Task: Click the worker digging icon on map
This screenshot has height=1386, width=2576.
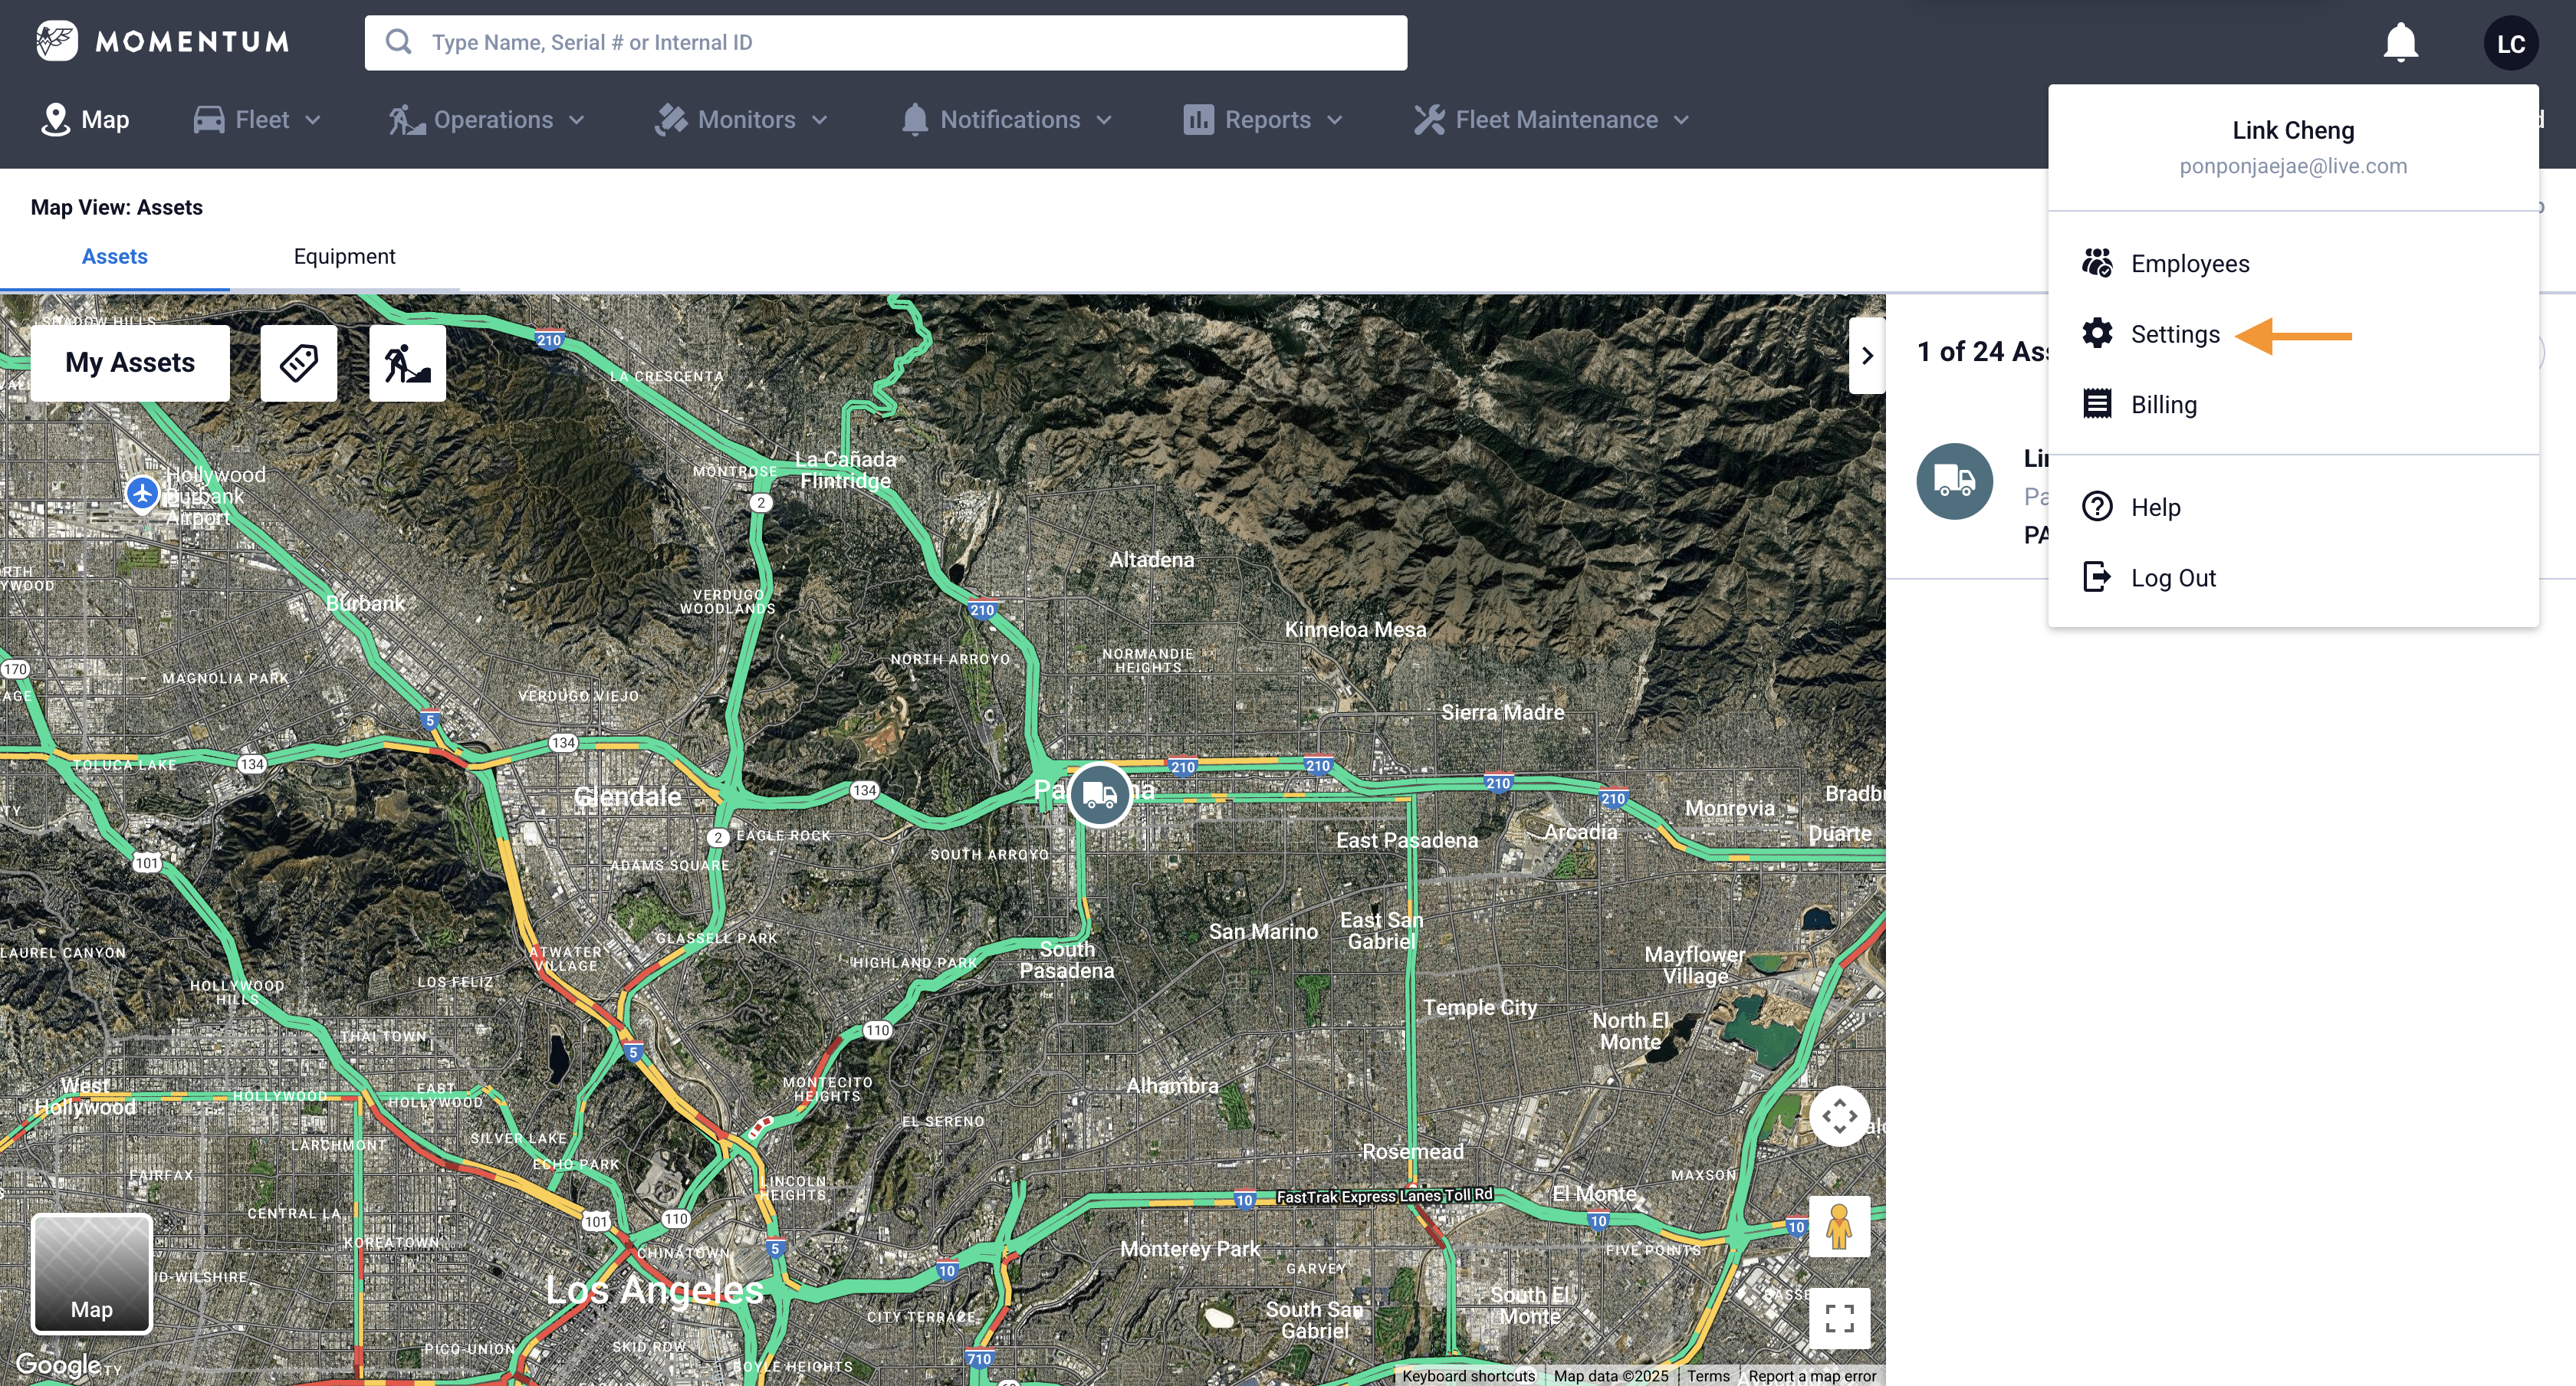Action: click(407, 362)
